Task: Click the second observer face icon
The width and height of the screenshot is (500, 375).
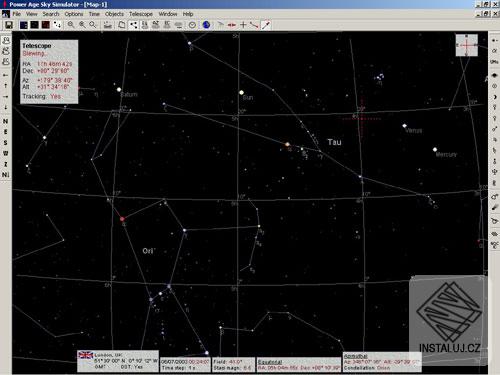Action: (6, 51)
